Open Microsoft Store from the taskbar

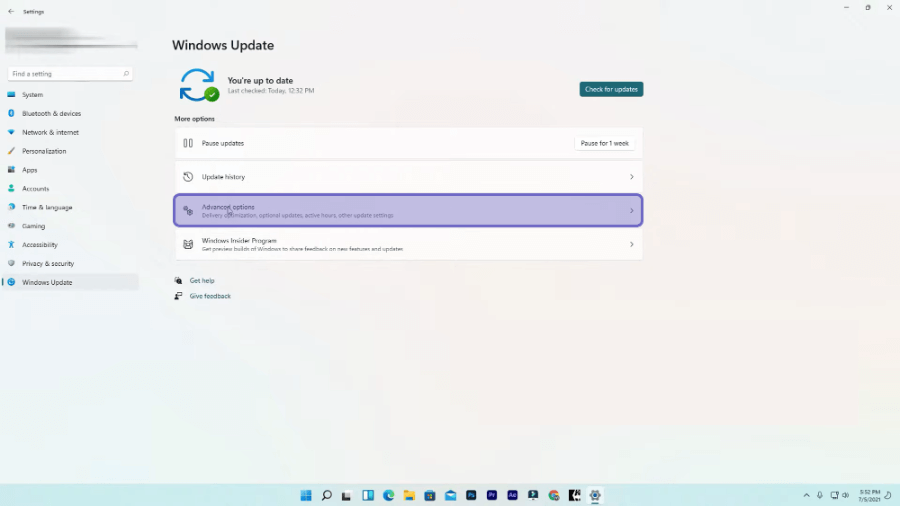pyautogui.click(x=429, y=496)
